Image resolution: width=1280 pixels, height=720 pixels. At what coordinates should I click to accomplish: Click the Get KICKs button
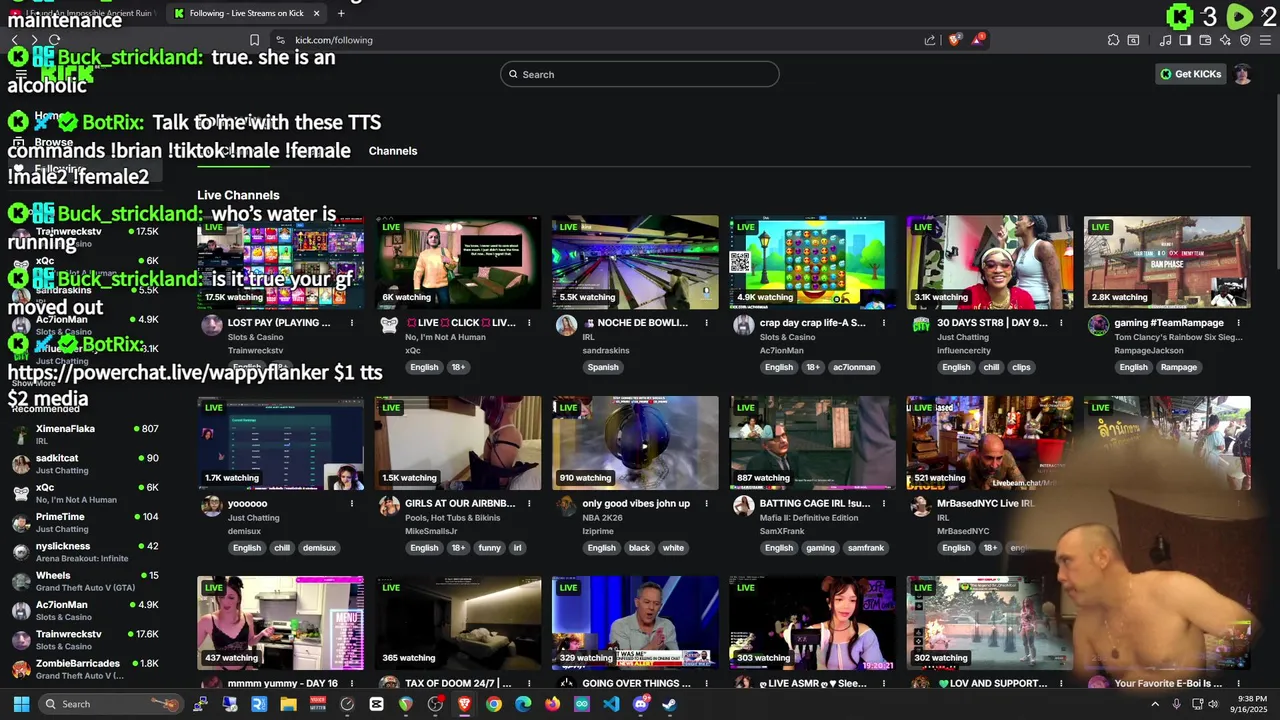(1190, 74)
